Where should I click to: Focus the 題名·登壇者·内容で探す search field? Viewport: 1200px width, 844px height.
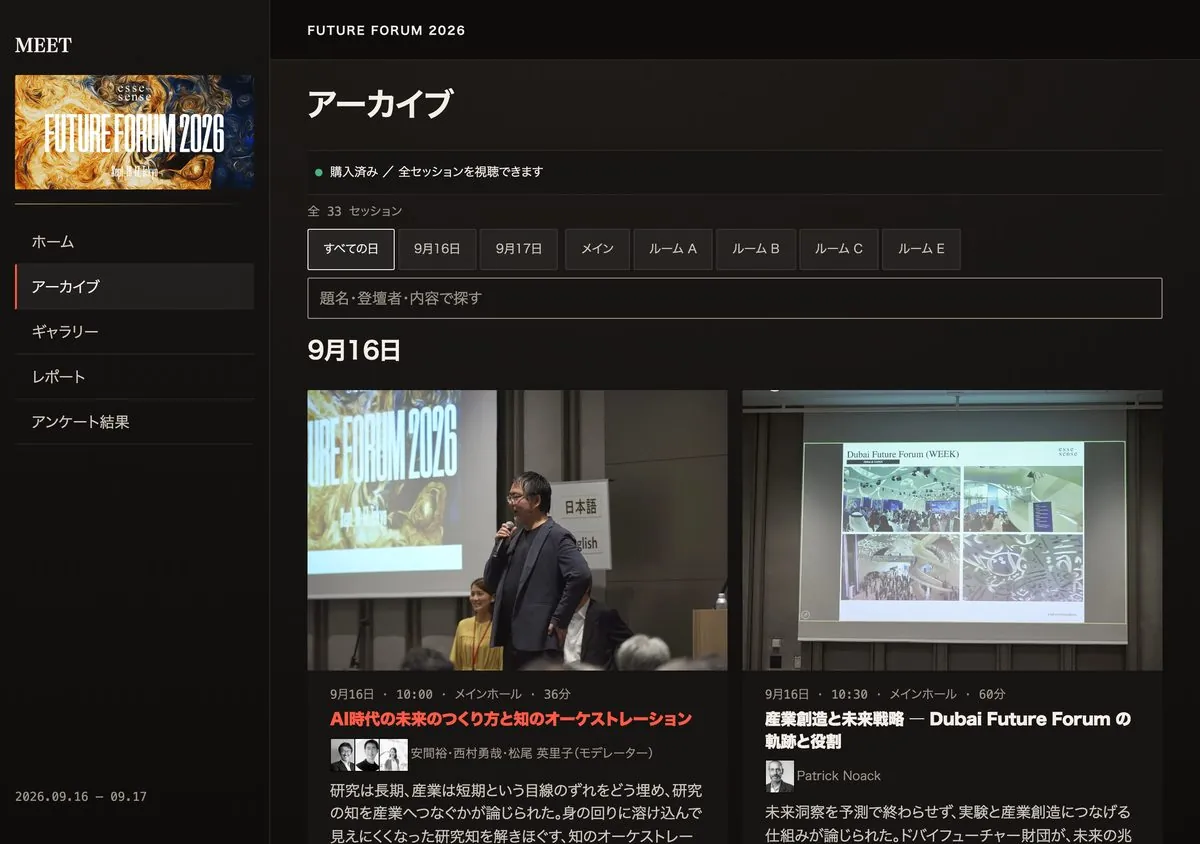click(x=735, y=298)
